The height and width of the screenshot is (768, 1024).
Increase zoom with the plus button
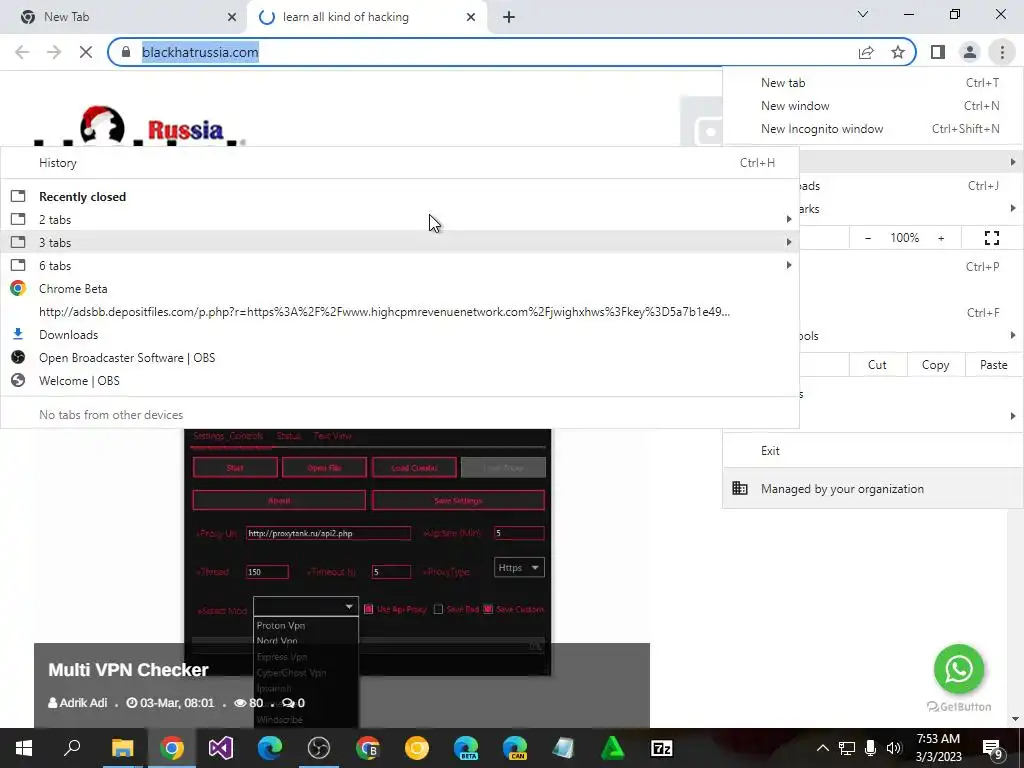coord(941,238)
